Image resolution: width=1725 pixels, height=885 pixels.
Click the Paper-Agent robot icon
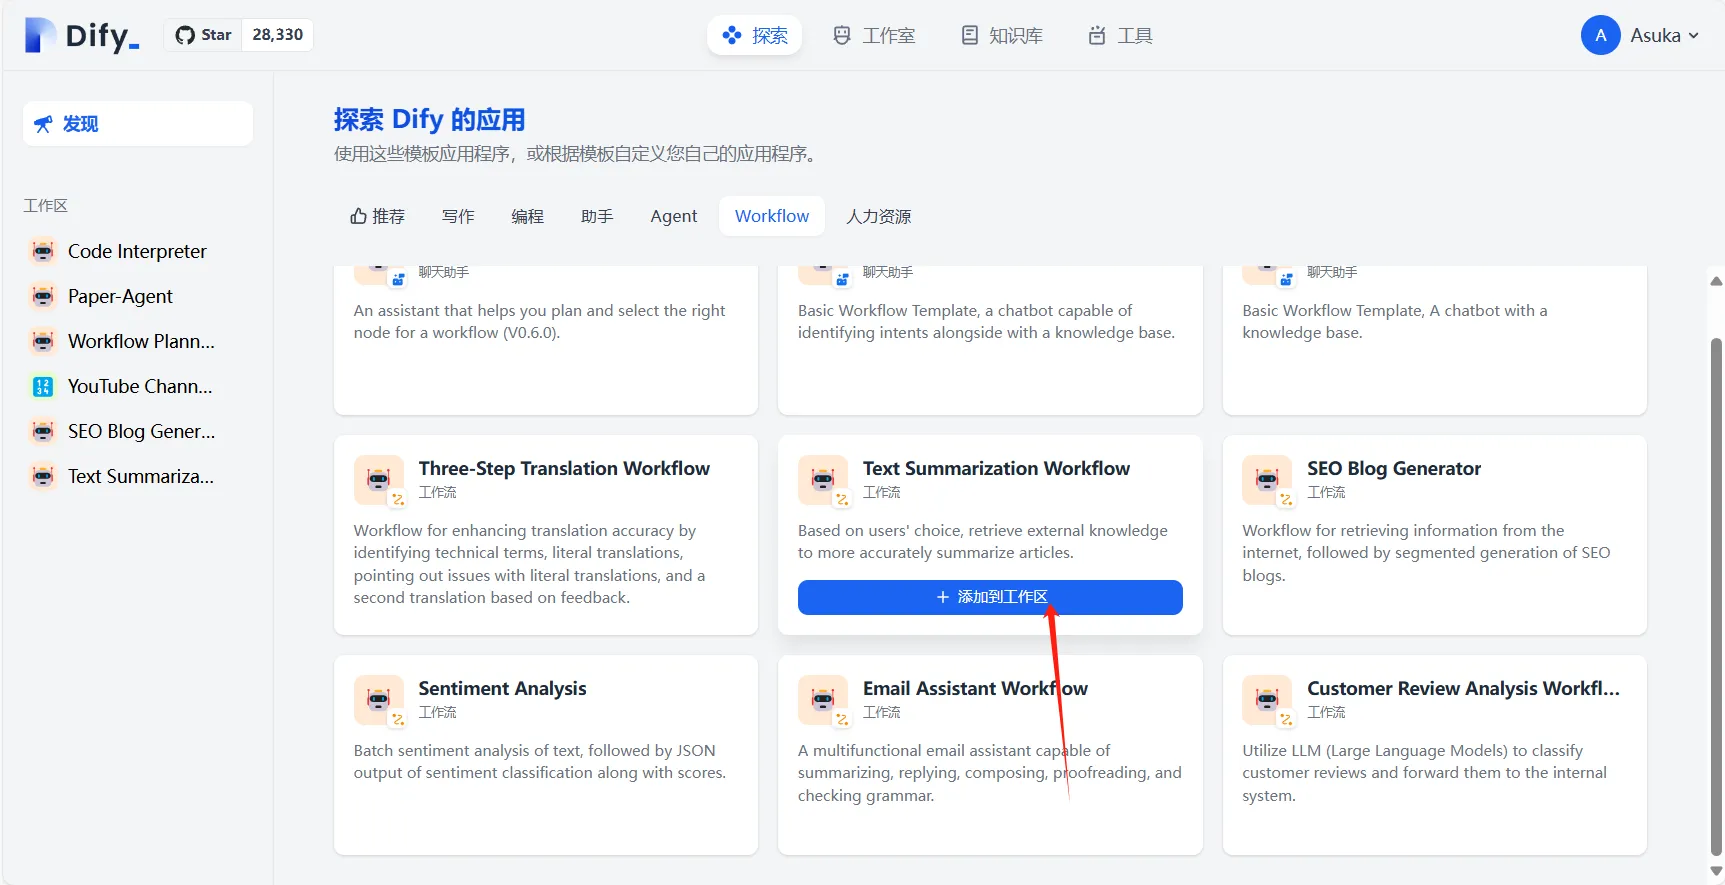43,296
